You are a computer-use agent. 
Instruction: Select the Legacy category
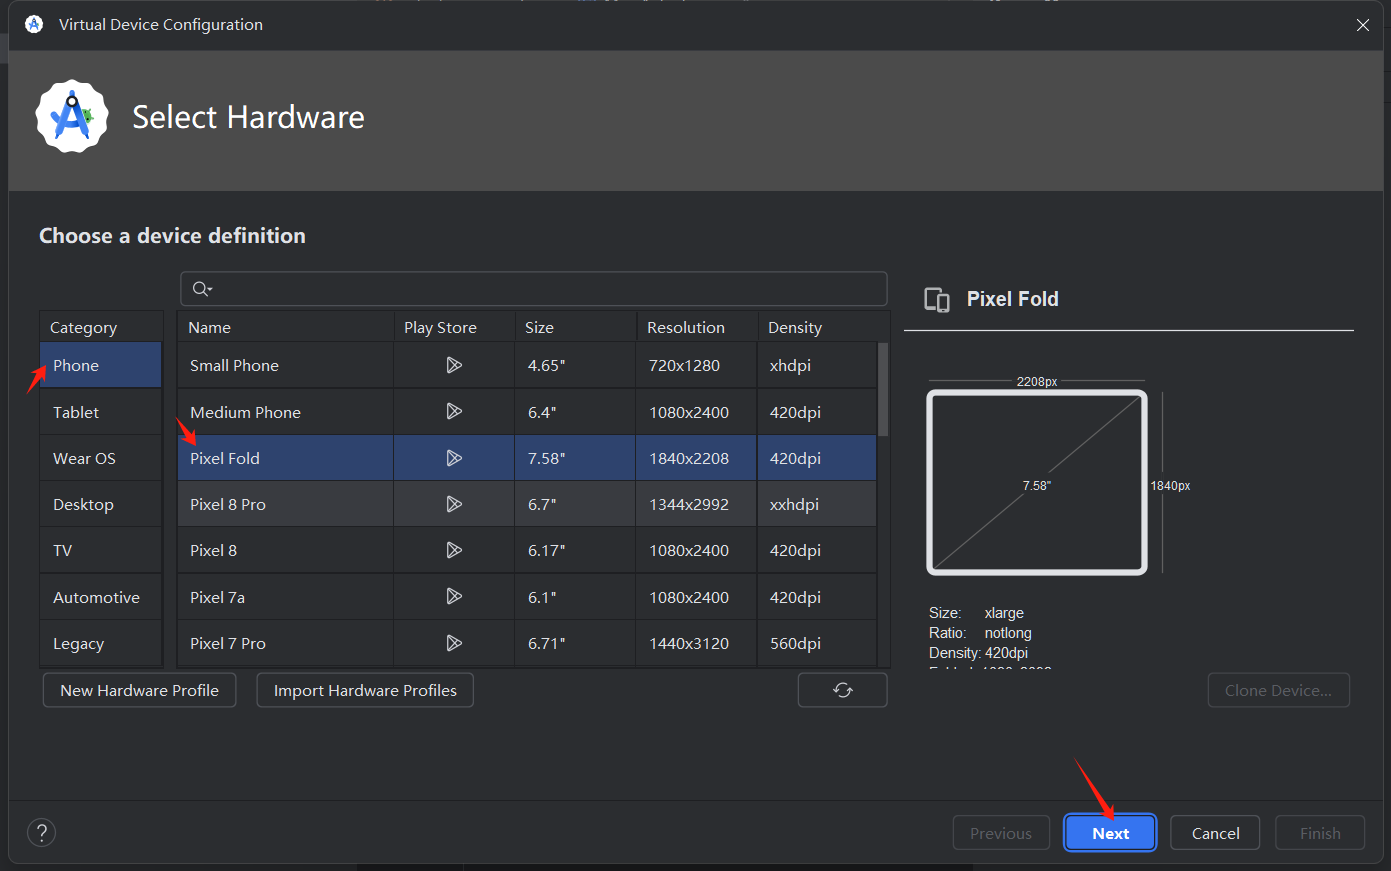101,643
